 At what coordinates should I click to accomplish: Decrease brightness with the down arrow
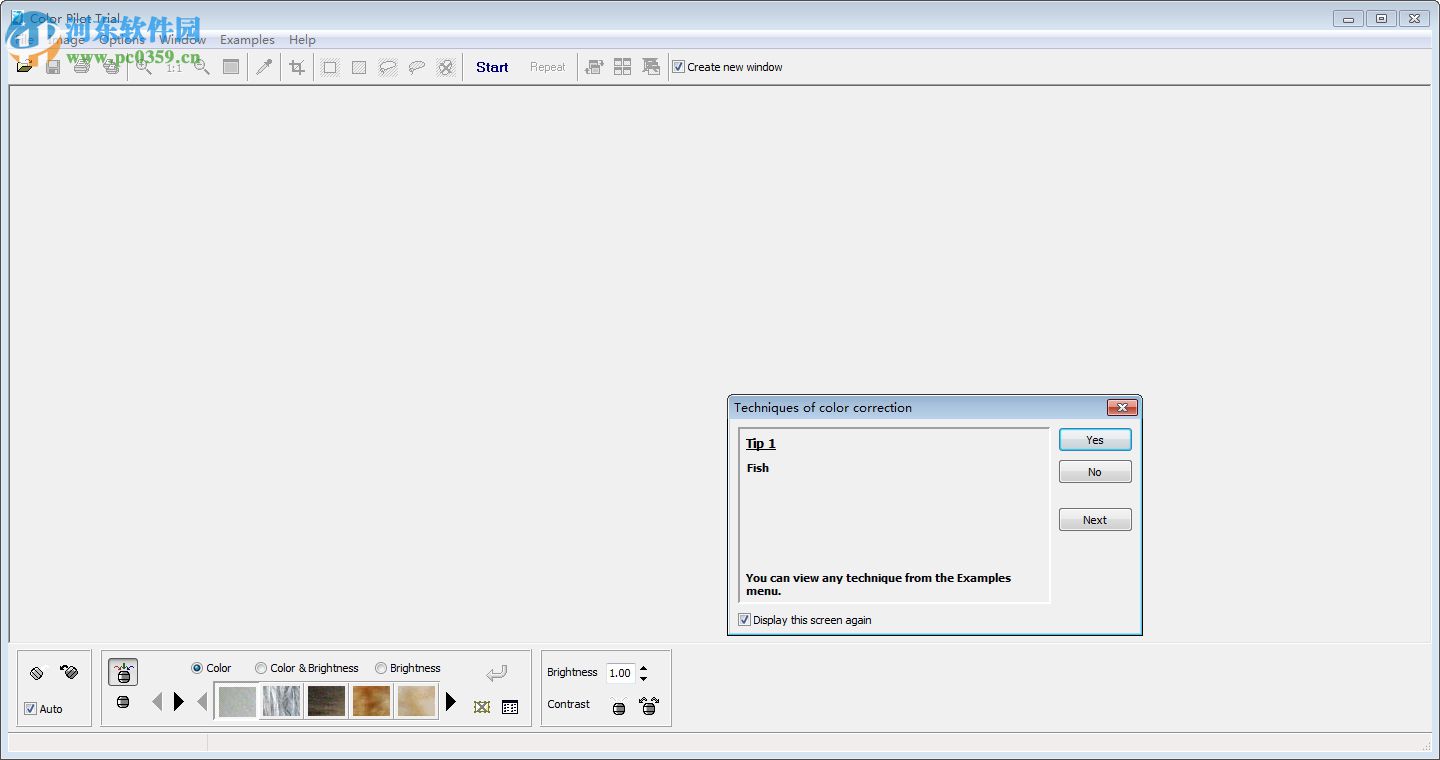click(x=643, y=679)
